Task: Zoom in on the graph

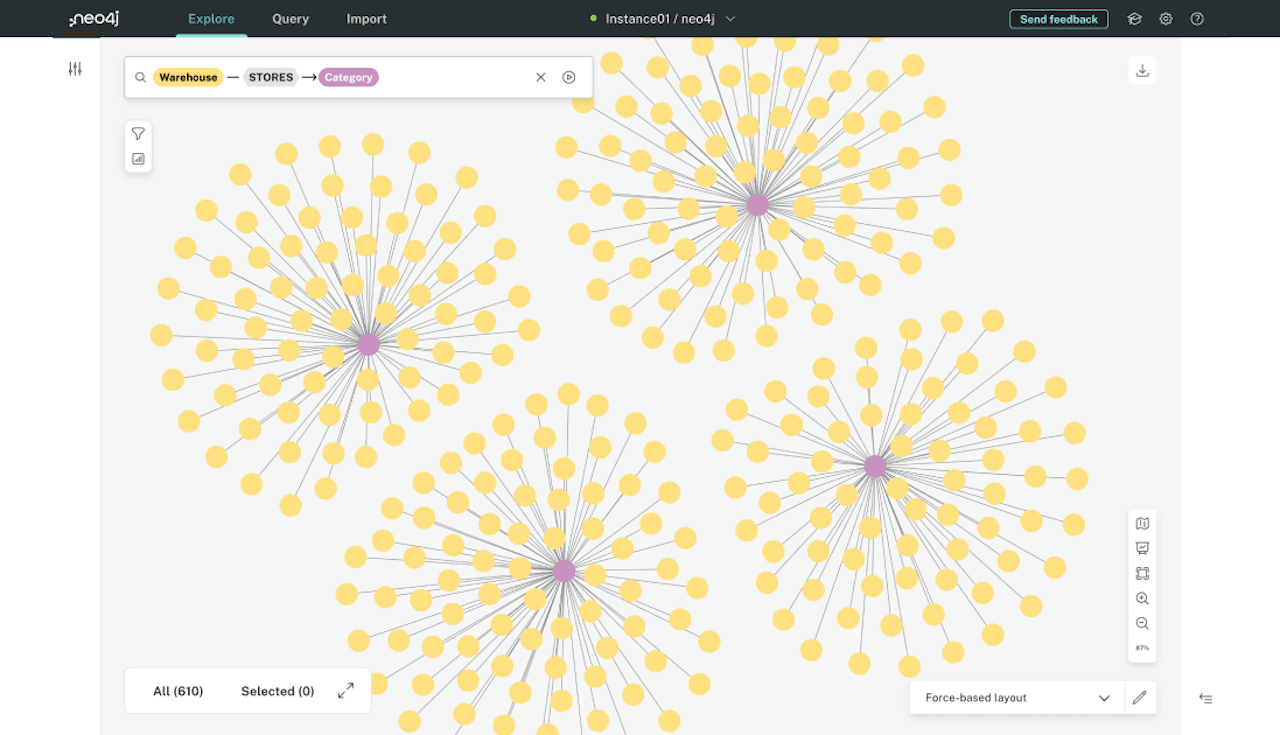Action: pyautogui.click(x=1142, y=598)
